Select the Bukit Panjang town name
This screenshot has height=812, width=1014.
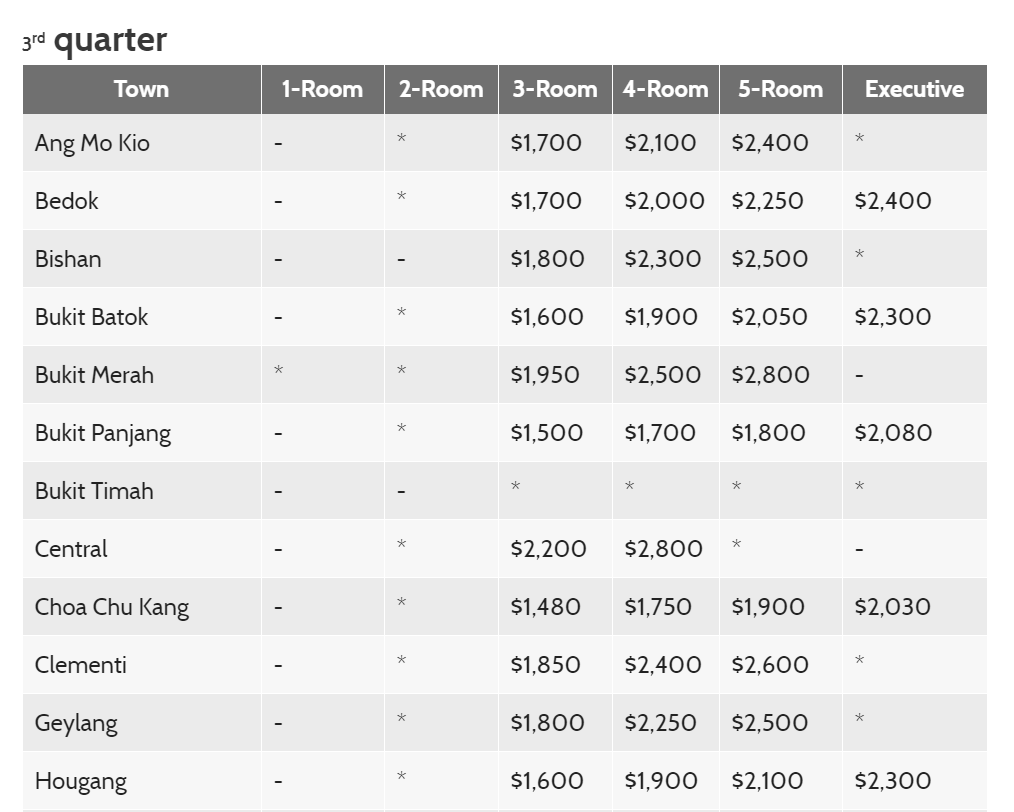coord(103,433)
